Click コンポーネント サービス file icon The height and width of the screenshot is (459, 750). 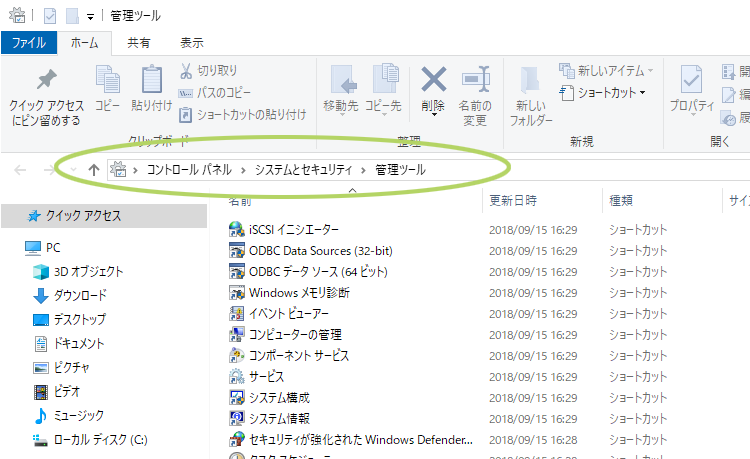pyautogui.click(x=237, y=356)
